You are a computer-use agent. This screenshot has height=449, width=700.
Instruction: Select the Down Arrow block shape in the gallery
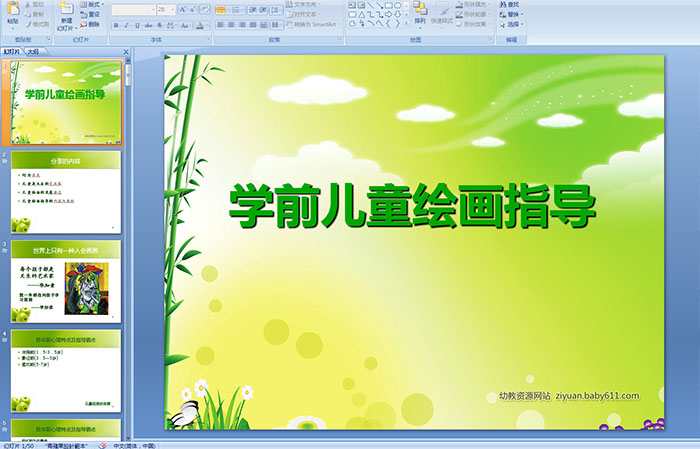coord(397,15)
